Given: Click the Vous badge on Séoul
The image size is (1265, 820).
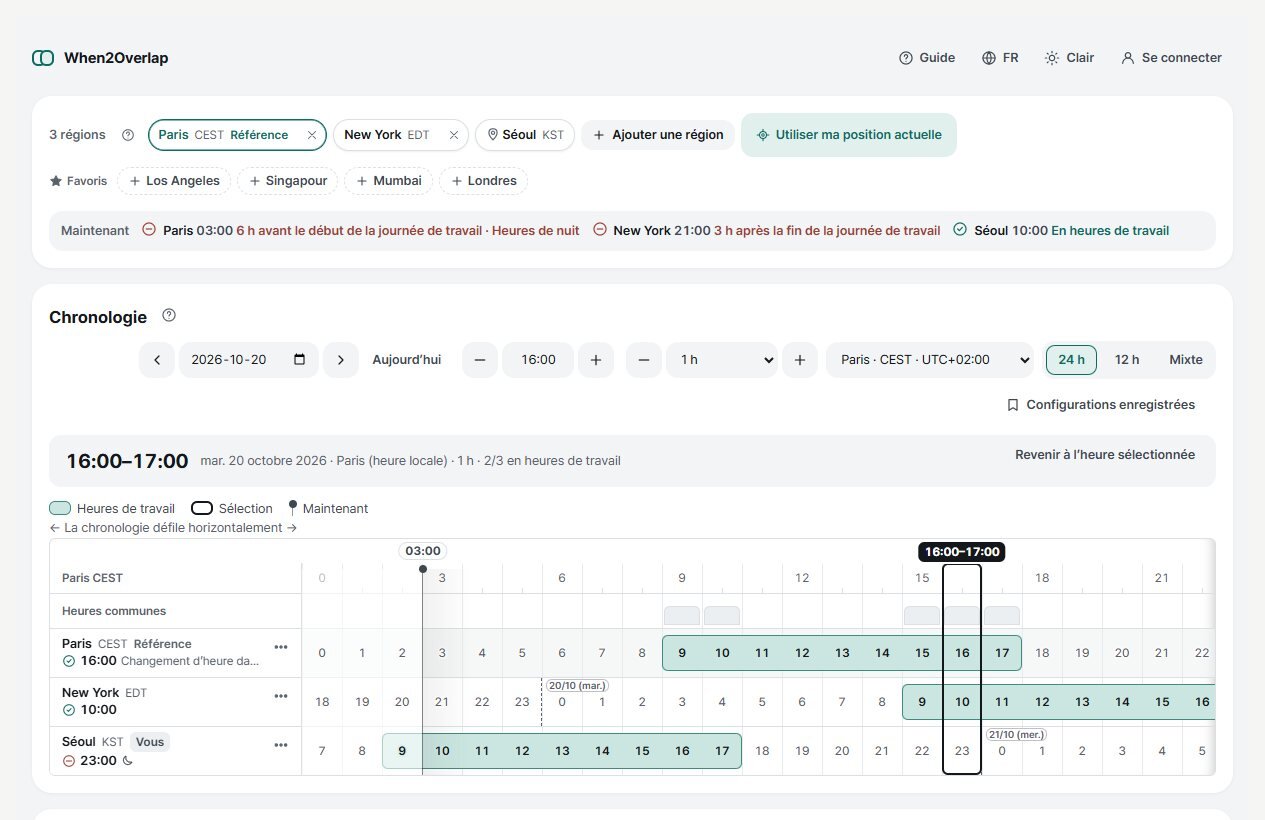Looking at the screenshot, I should point(150,742).
